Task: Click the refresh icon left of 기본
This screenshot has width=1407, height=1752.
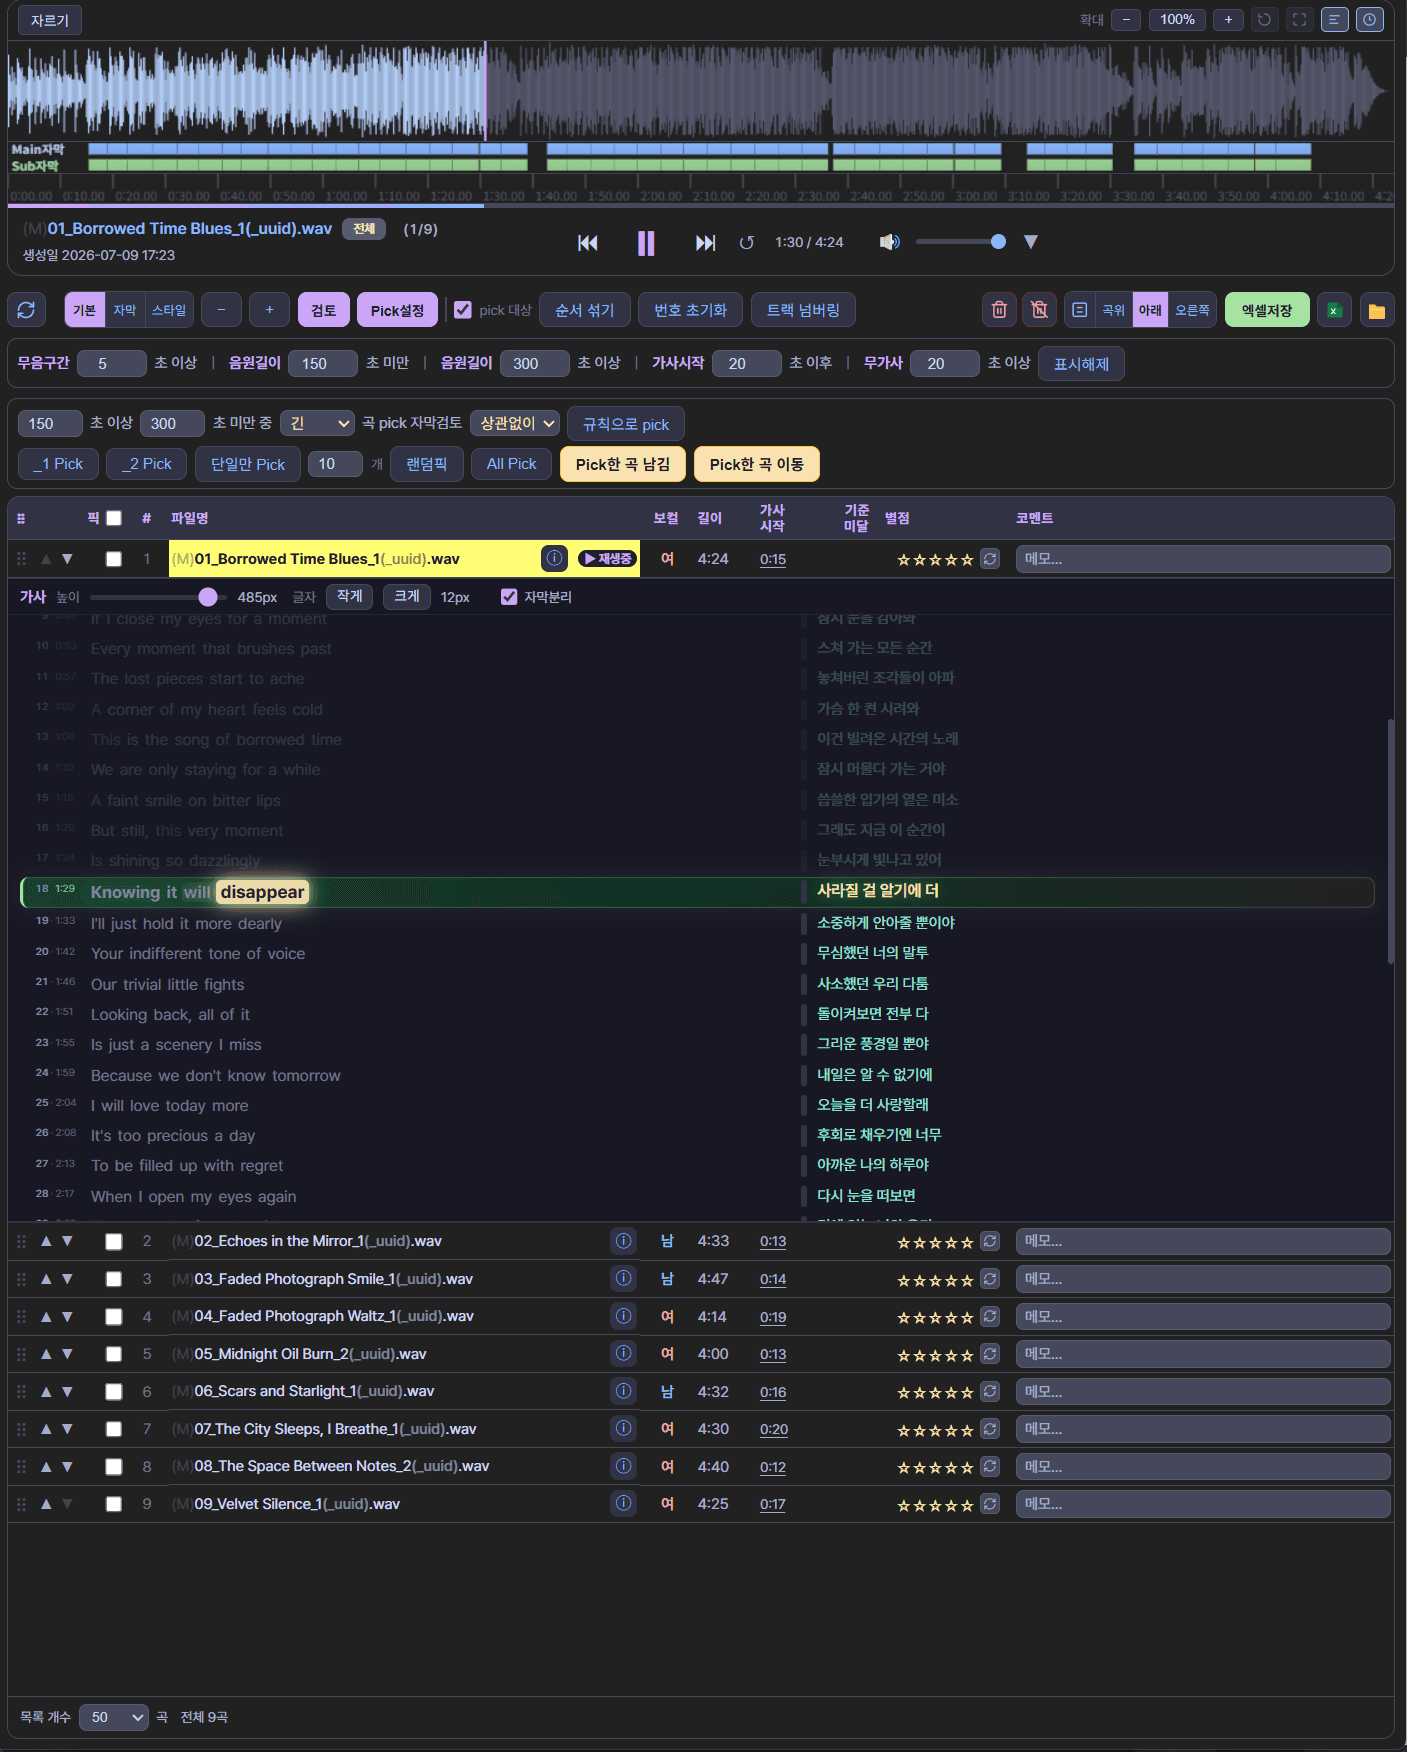Action: pyautogui.click(x=27, y=310)
